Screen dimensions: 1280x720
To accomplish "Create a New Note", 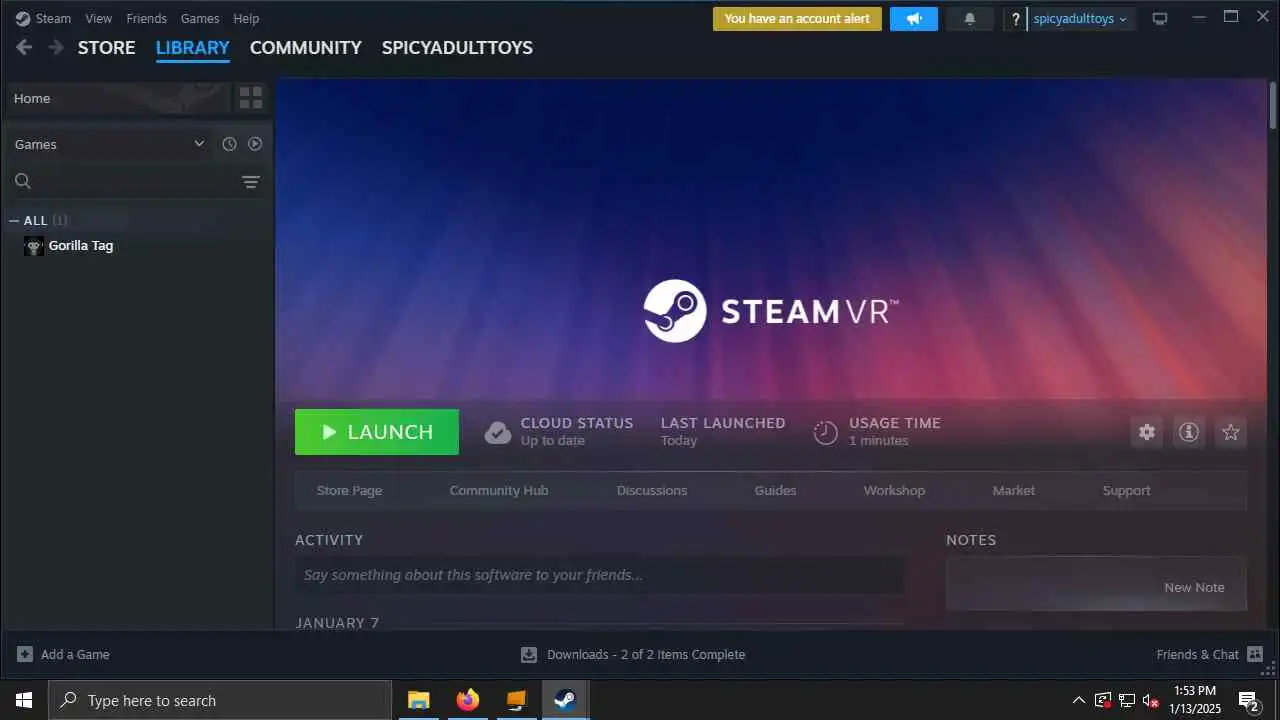I will point(1194,588).
